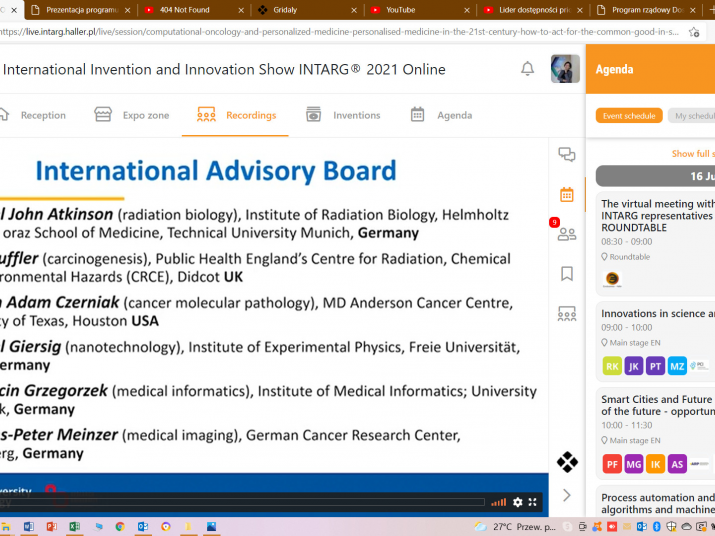Open the chat panel icon in sidebar
The image size is (715, 536).
[x=567, y=154]
